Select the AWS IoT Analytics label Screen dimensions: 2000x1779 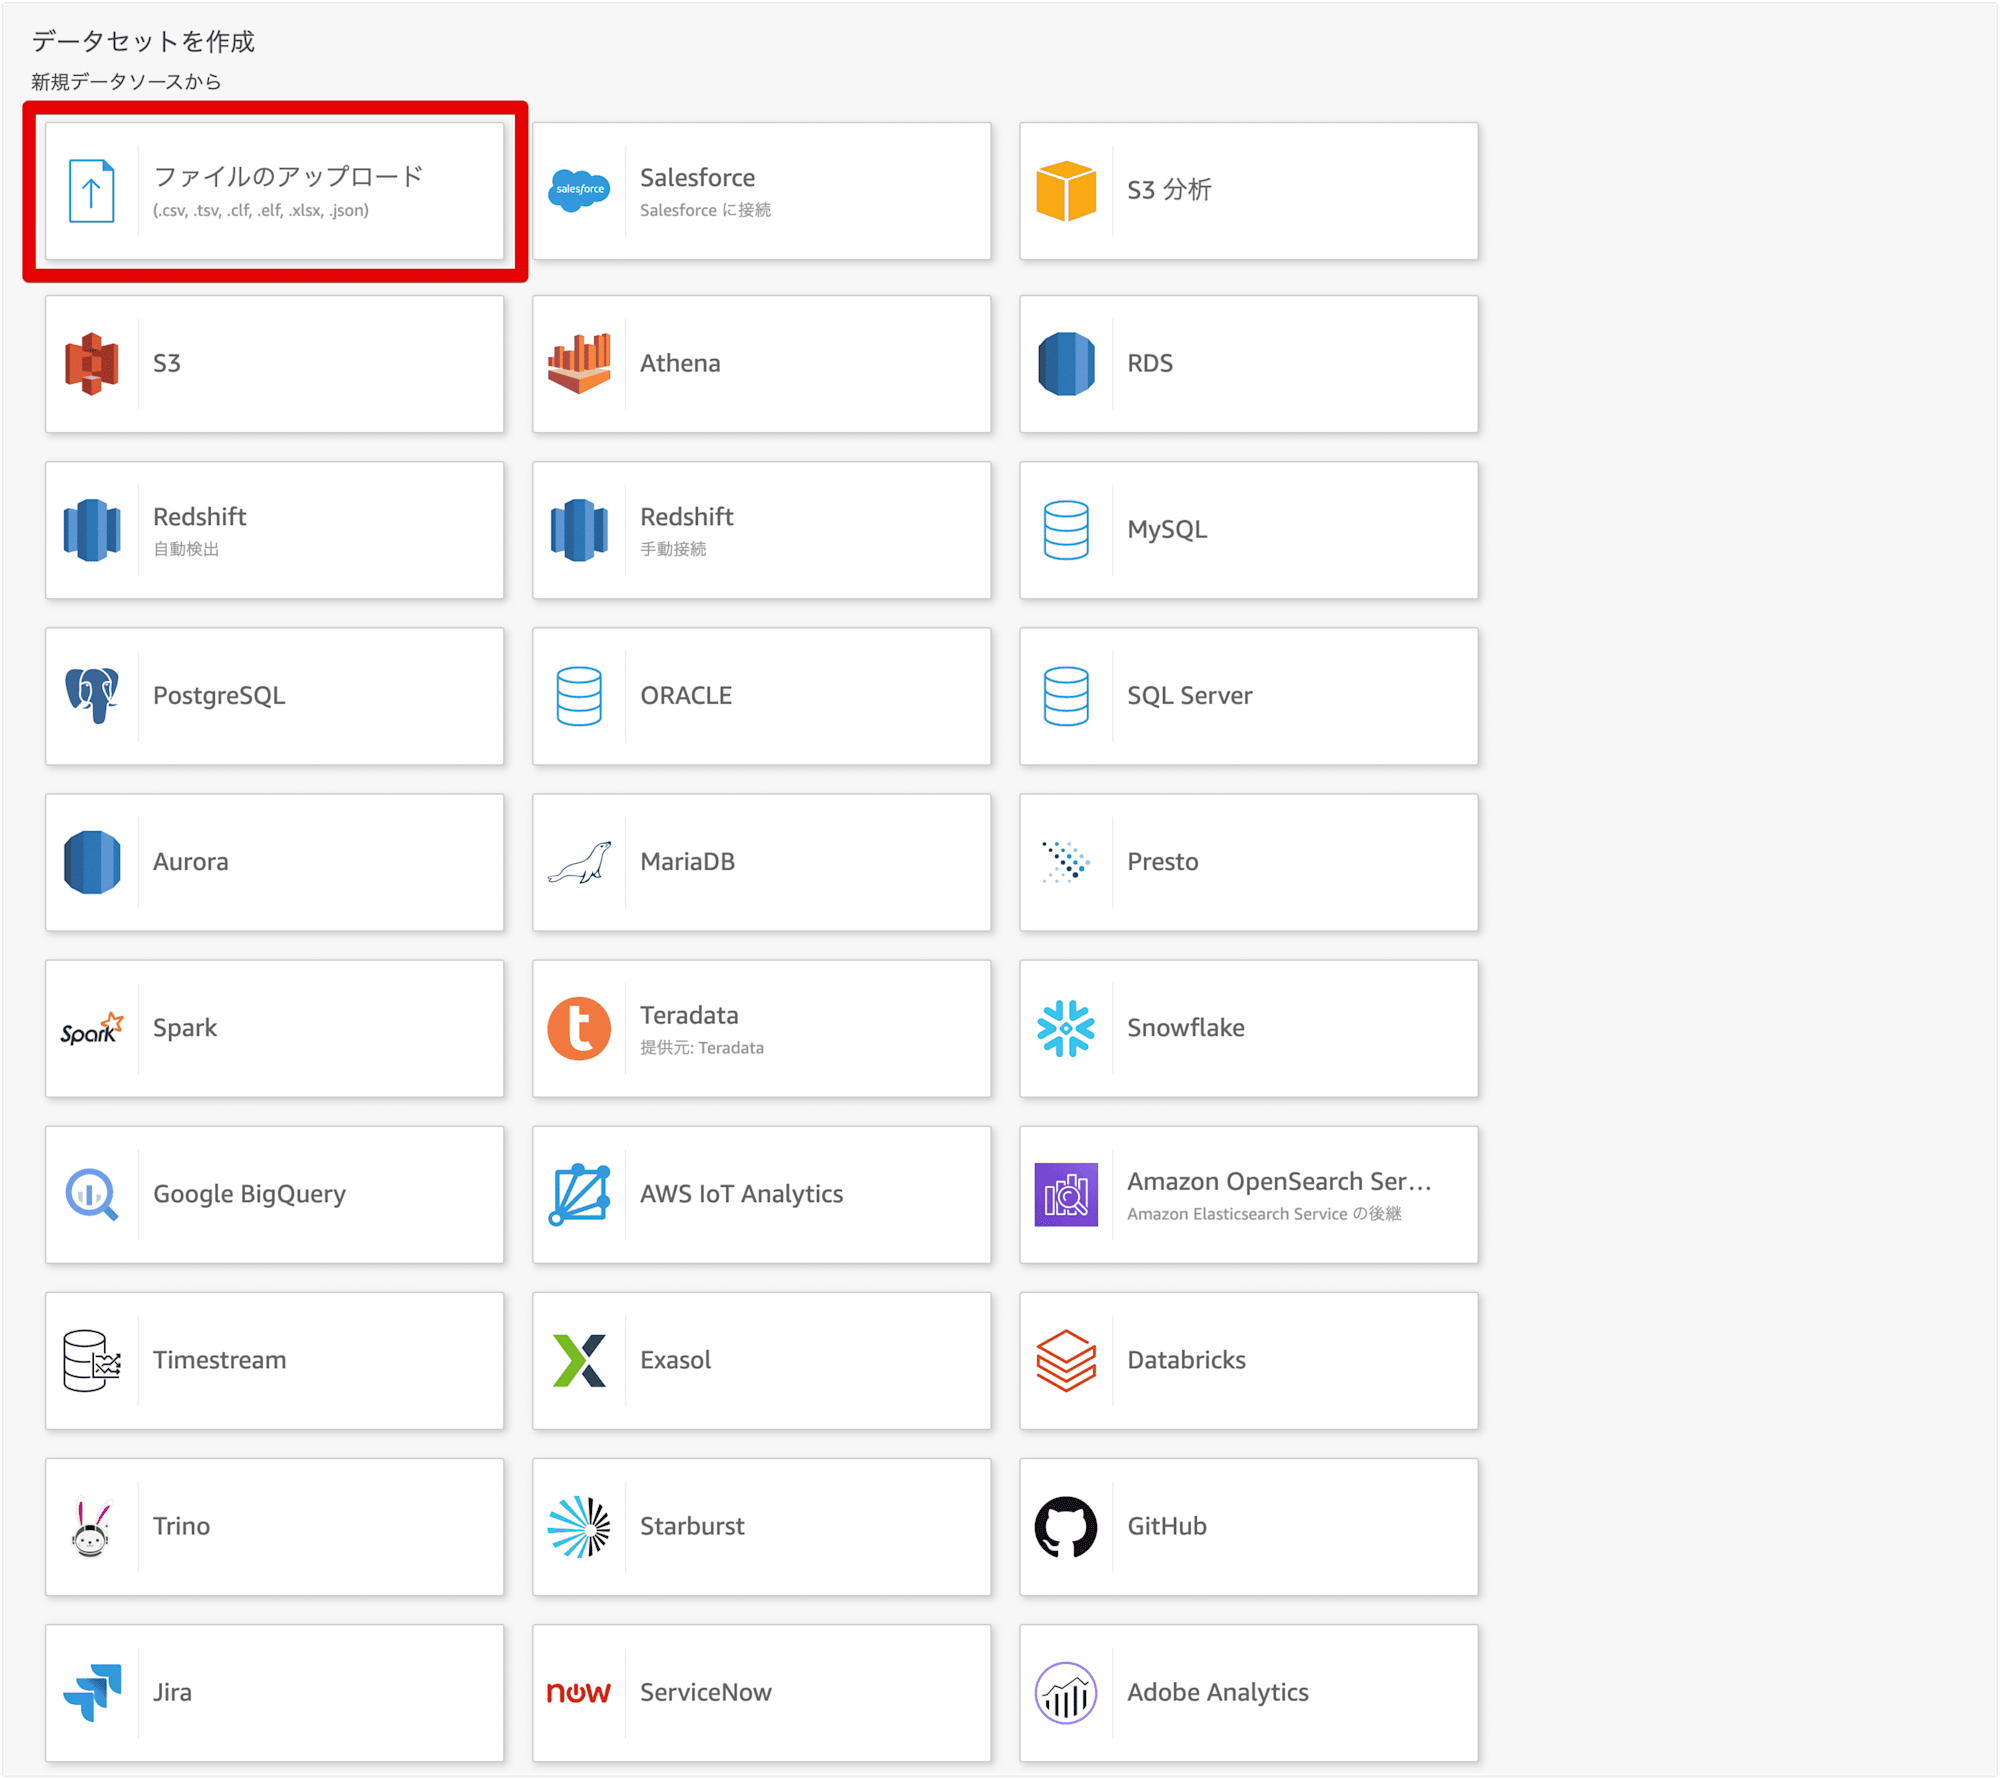click(x=742, y=1195)
